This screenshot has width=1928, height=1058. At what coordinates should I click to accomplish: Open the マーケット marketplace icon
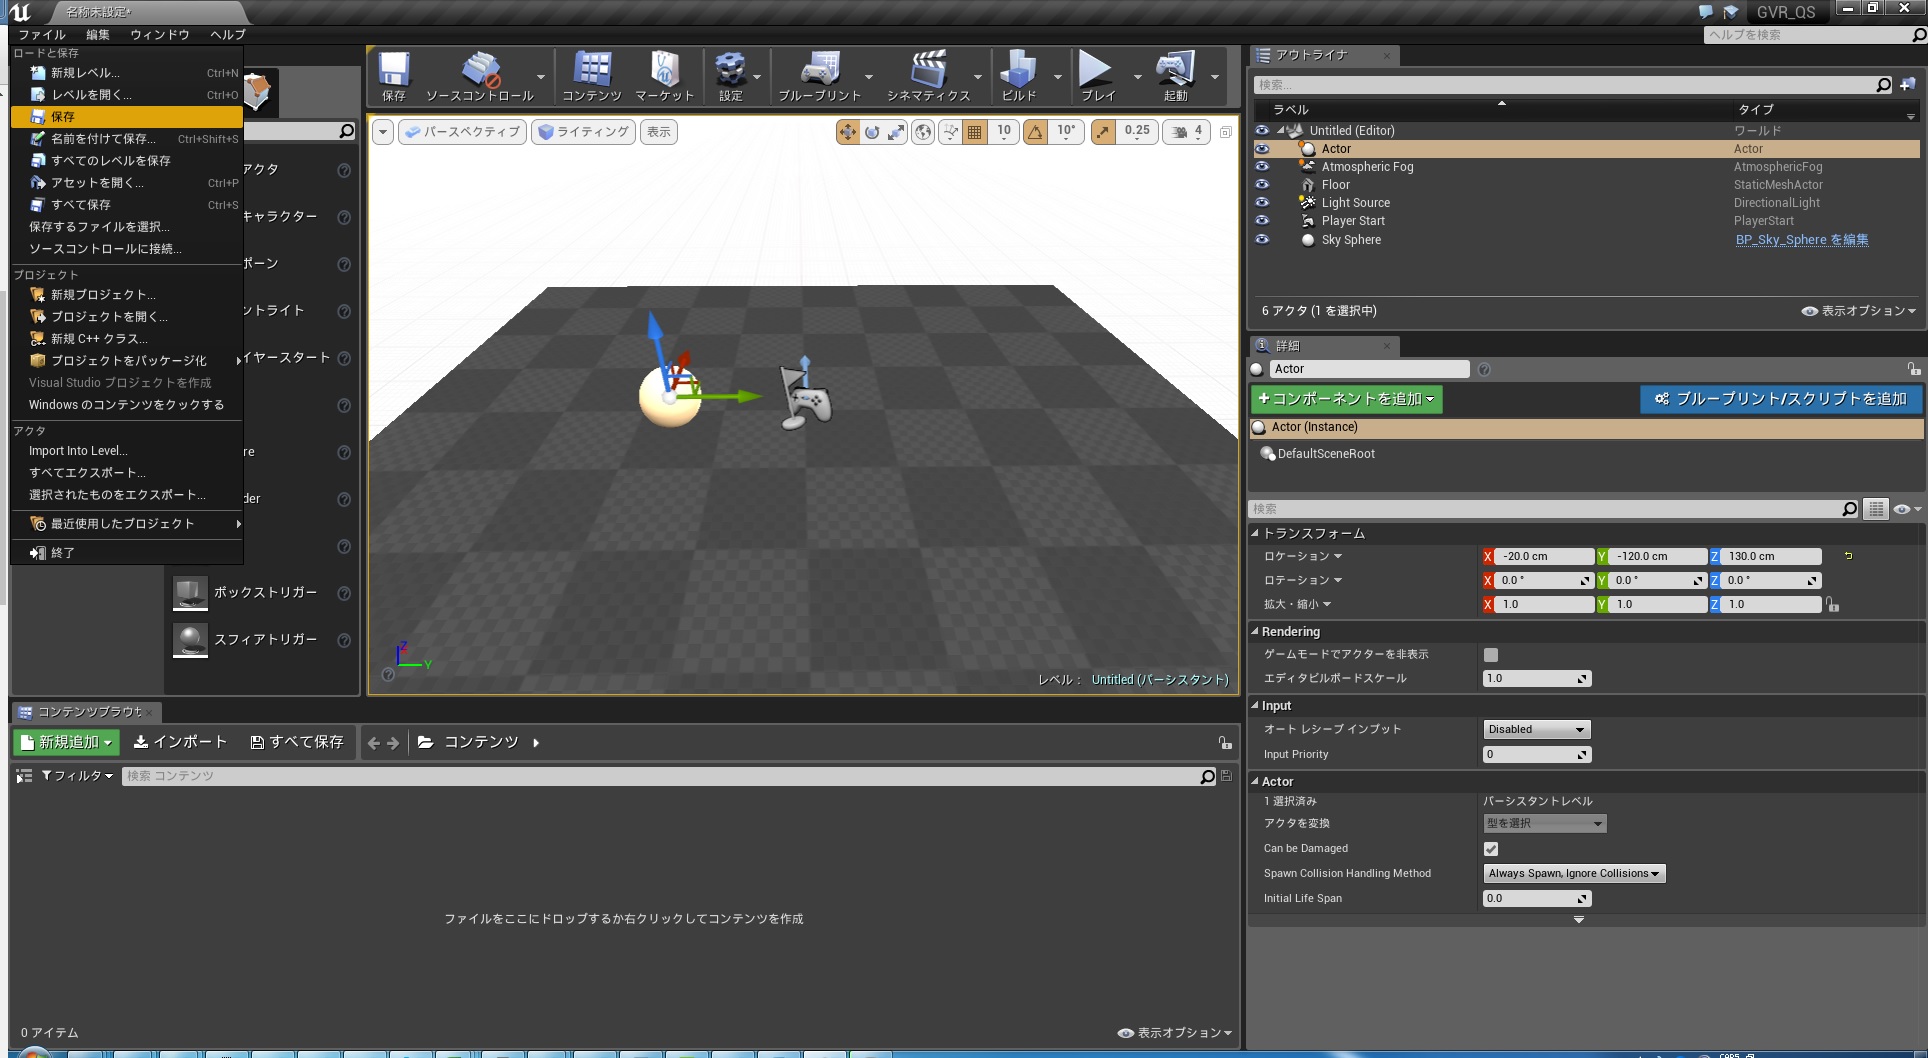point(664,77)
